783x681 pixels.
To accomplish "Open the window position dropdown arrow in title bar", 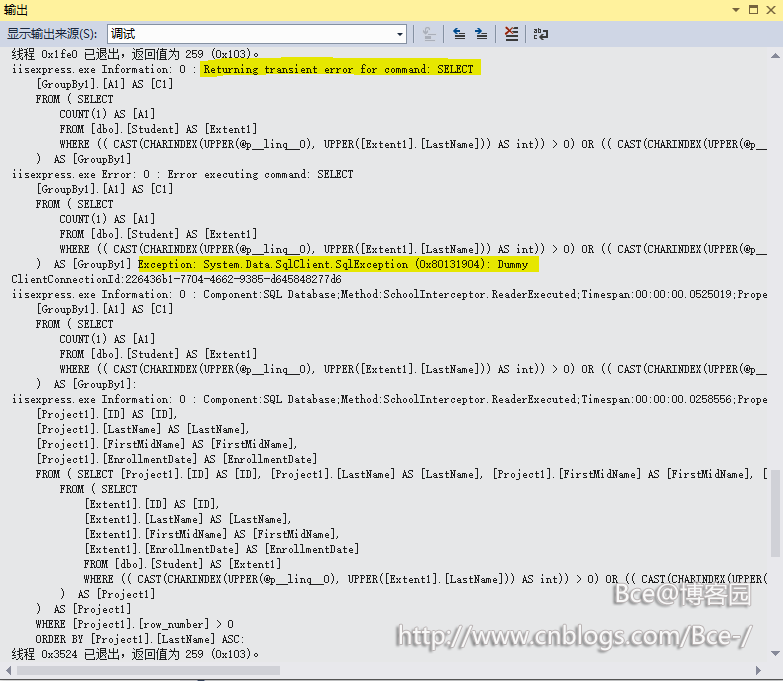I will 736,10.
